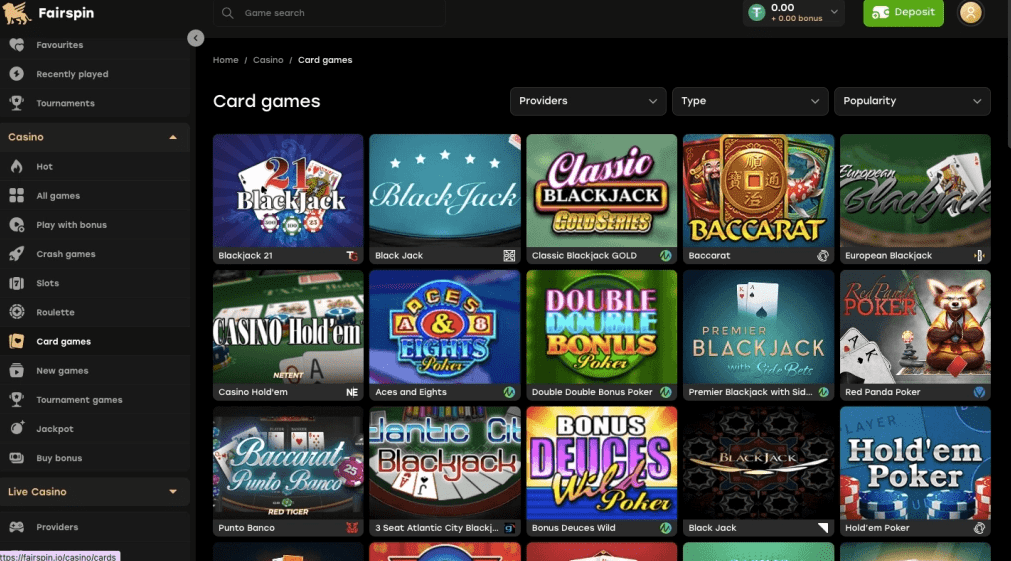
Task: Open Hold'em Poker game thumbnail
Action: (915, 463)
